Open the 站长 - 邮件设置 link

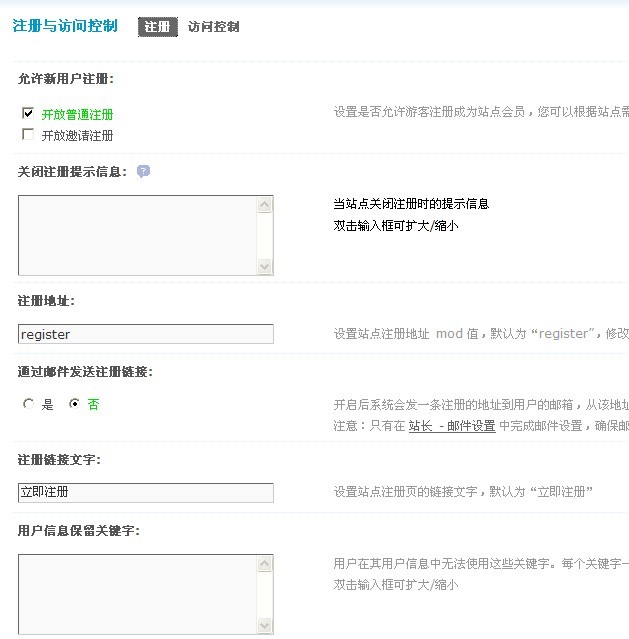[452, 426]
